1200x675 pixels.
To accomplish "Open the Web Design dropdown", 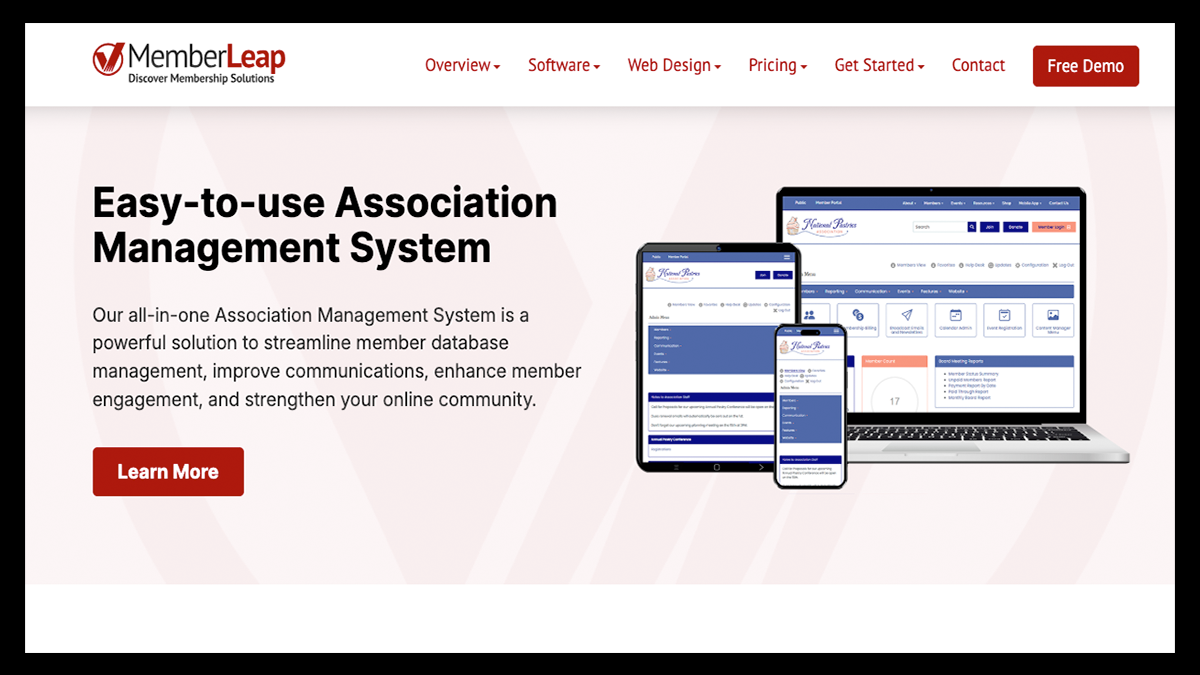I will [674, 66].
